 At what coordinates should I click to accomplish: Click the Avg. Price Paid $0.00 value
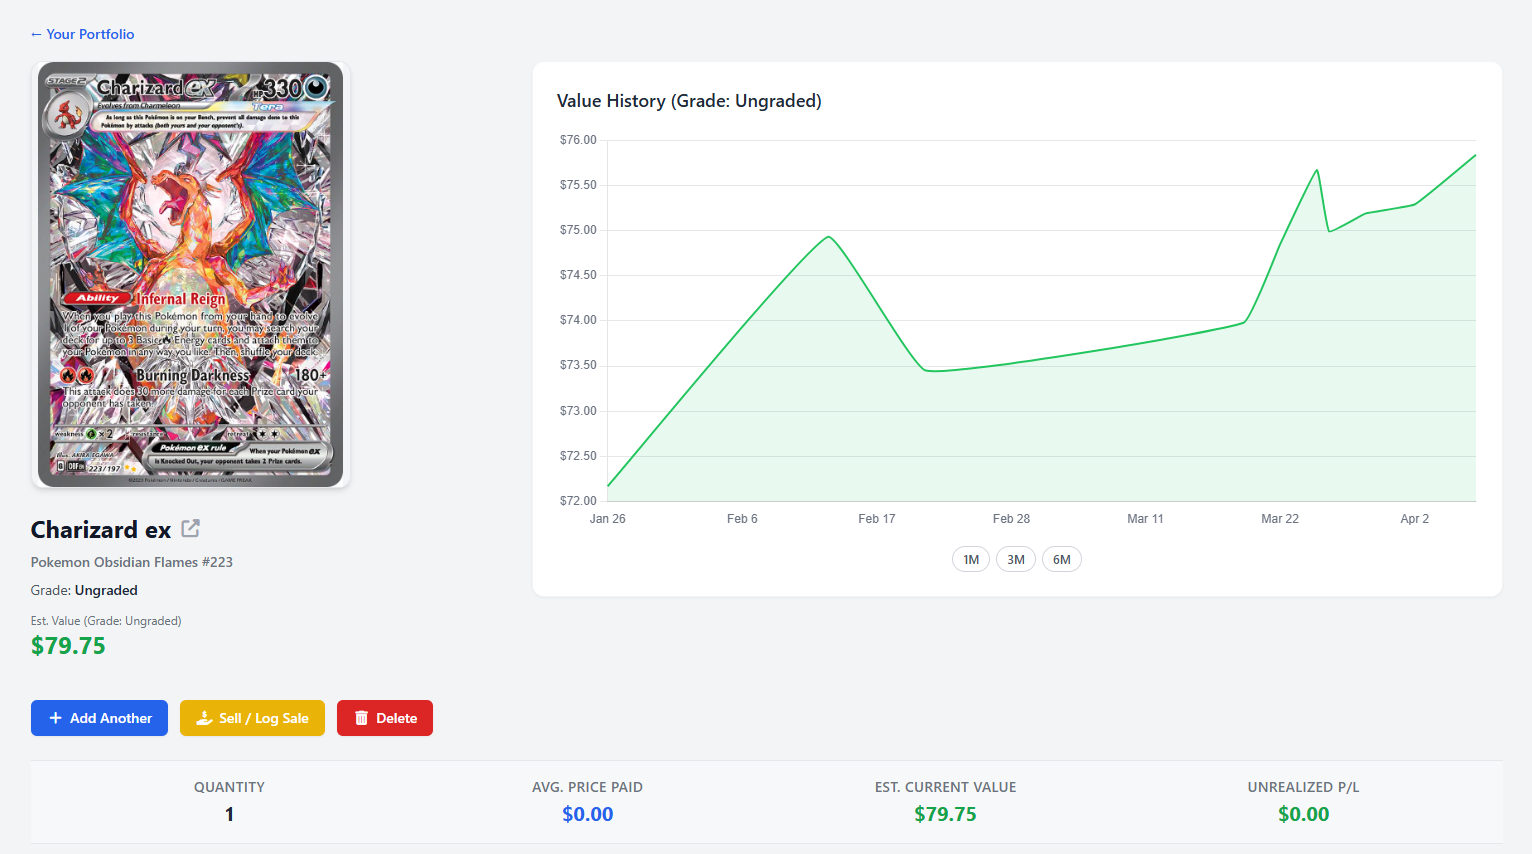[x=588, y=814]
